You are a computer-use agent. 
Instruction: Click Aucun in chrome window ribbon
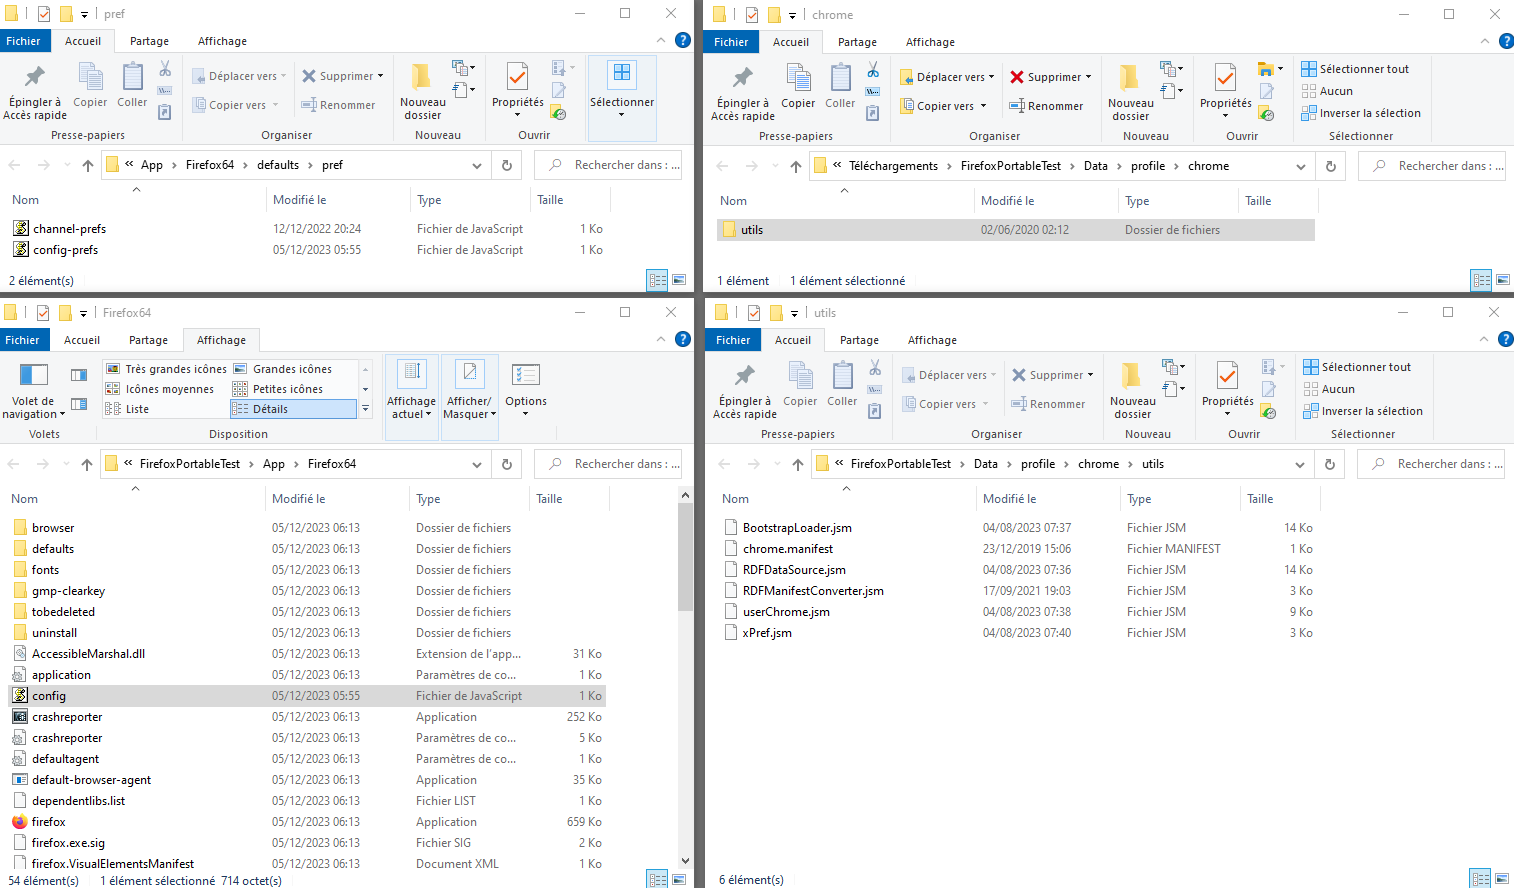coord(1327,91)
